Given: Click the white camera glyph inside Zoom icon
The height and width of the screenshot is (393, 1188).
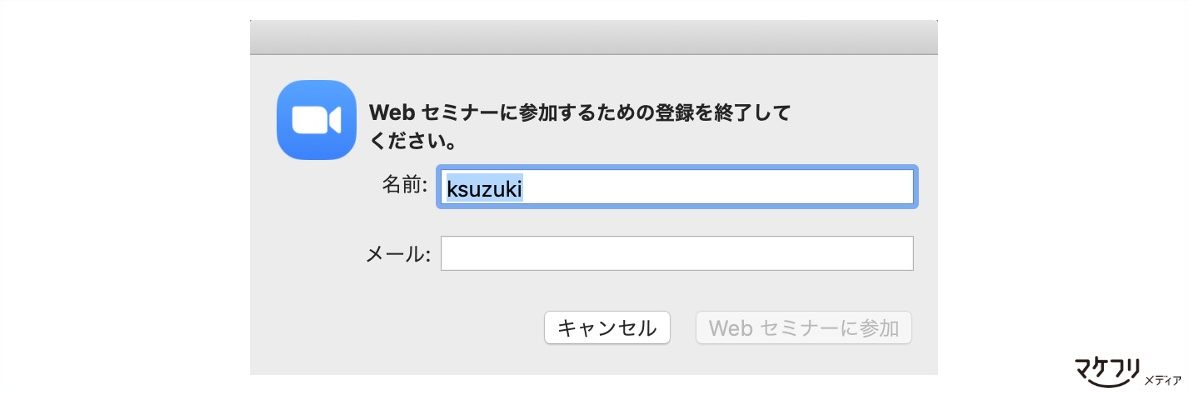Looking at the screenshot, I should pos(317,120).
